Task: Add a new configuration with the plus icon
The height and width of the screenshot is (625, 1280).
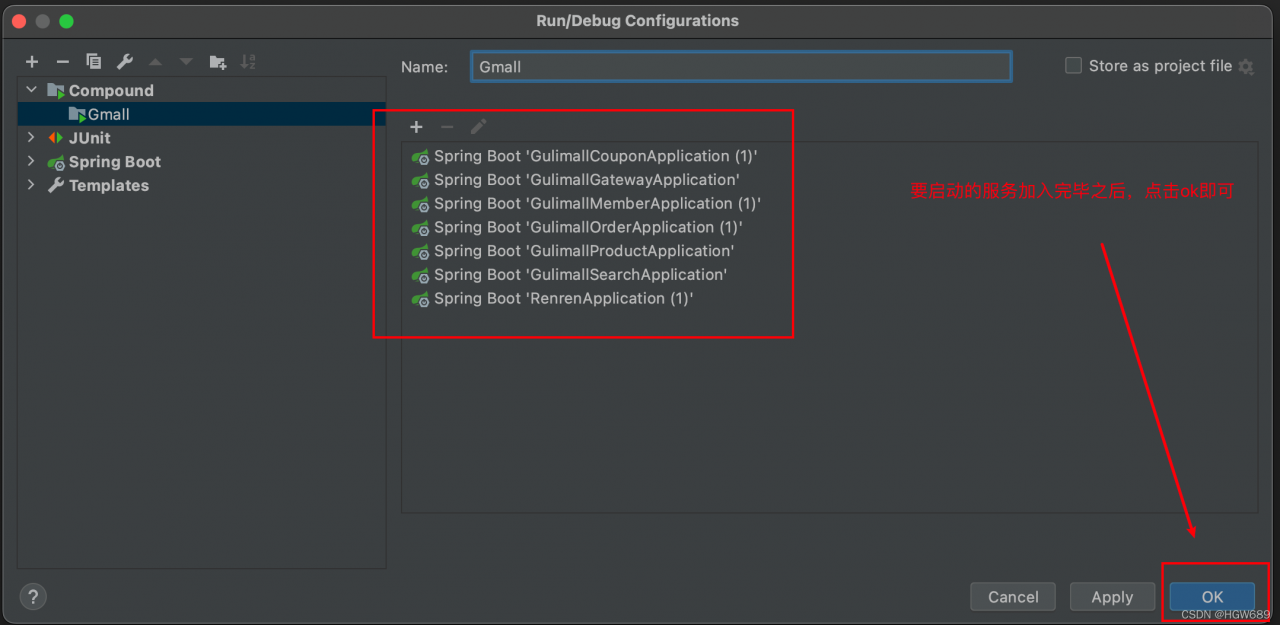Action: coord(32,62)
